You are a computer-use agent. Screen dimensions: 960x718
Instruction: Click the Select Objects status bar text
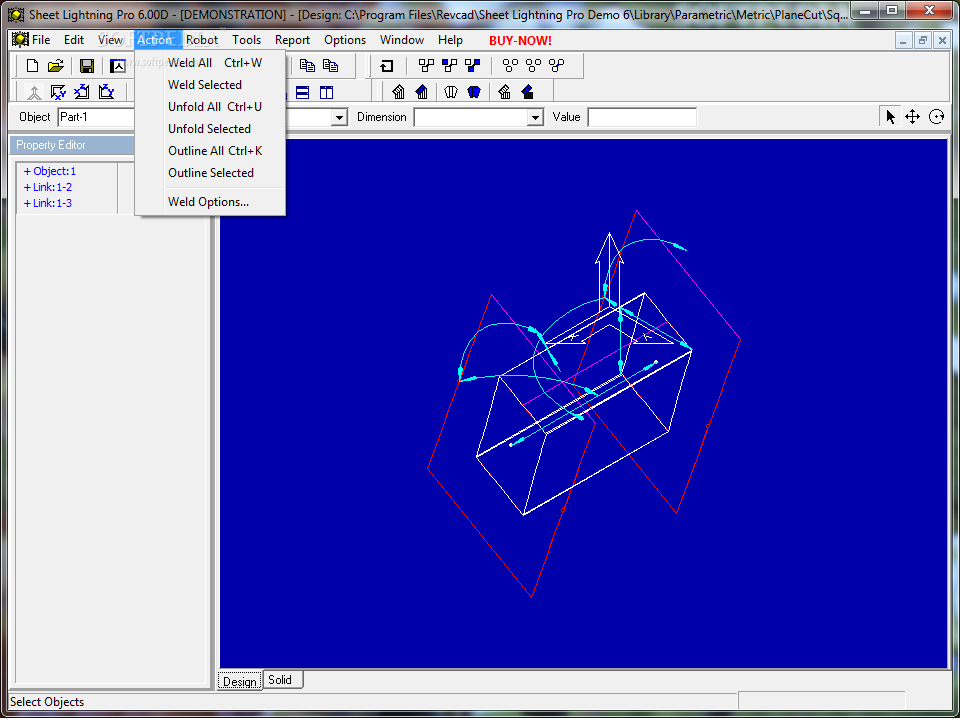pyautogui.click(x=47, y=702)
